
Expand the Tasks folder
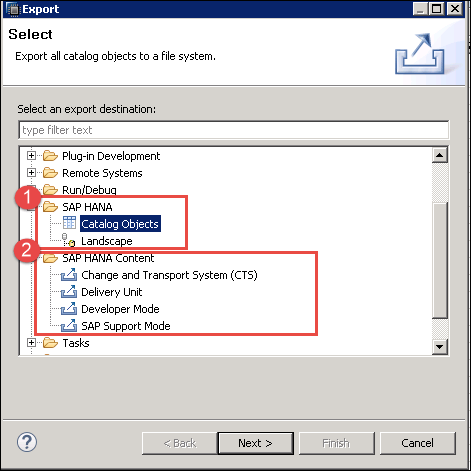(x=31, y=343)
